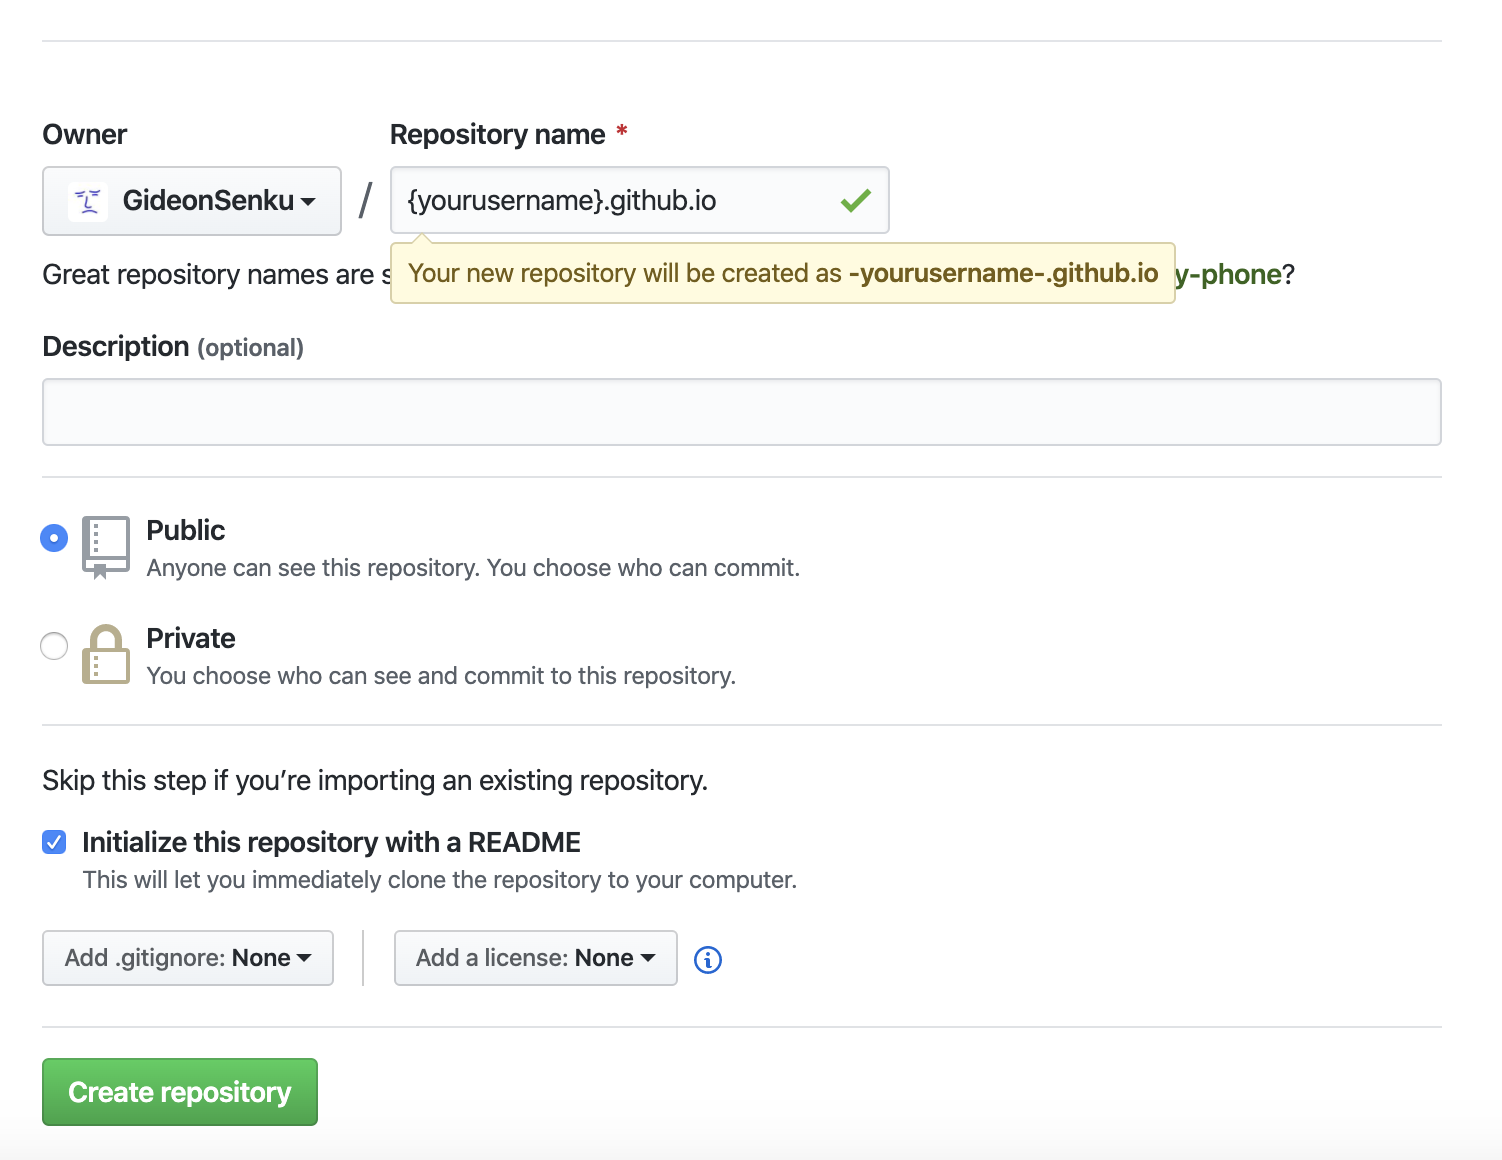
Task: Click the red required asterisk
Action: 622,132
